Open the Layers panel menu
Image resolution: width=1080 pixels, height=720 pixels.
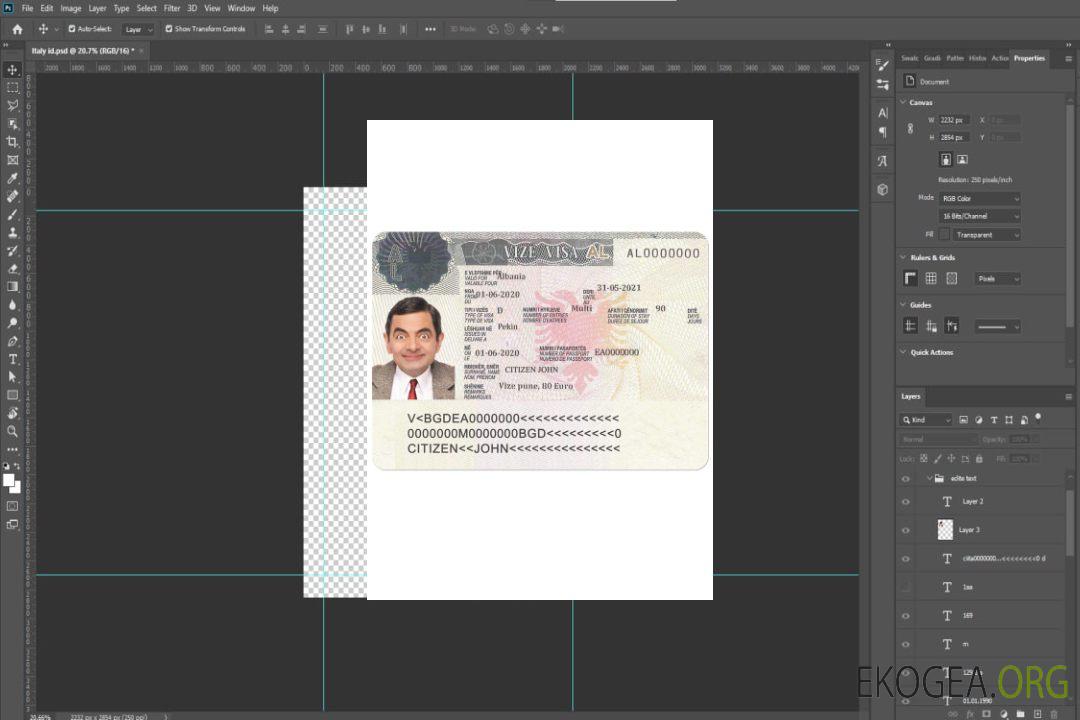tap(1068, 397)
